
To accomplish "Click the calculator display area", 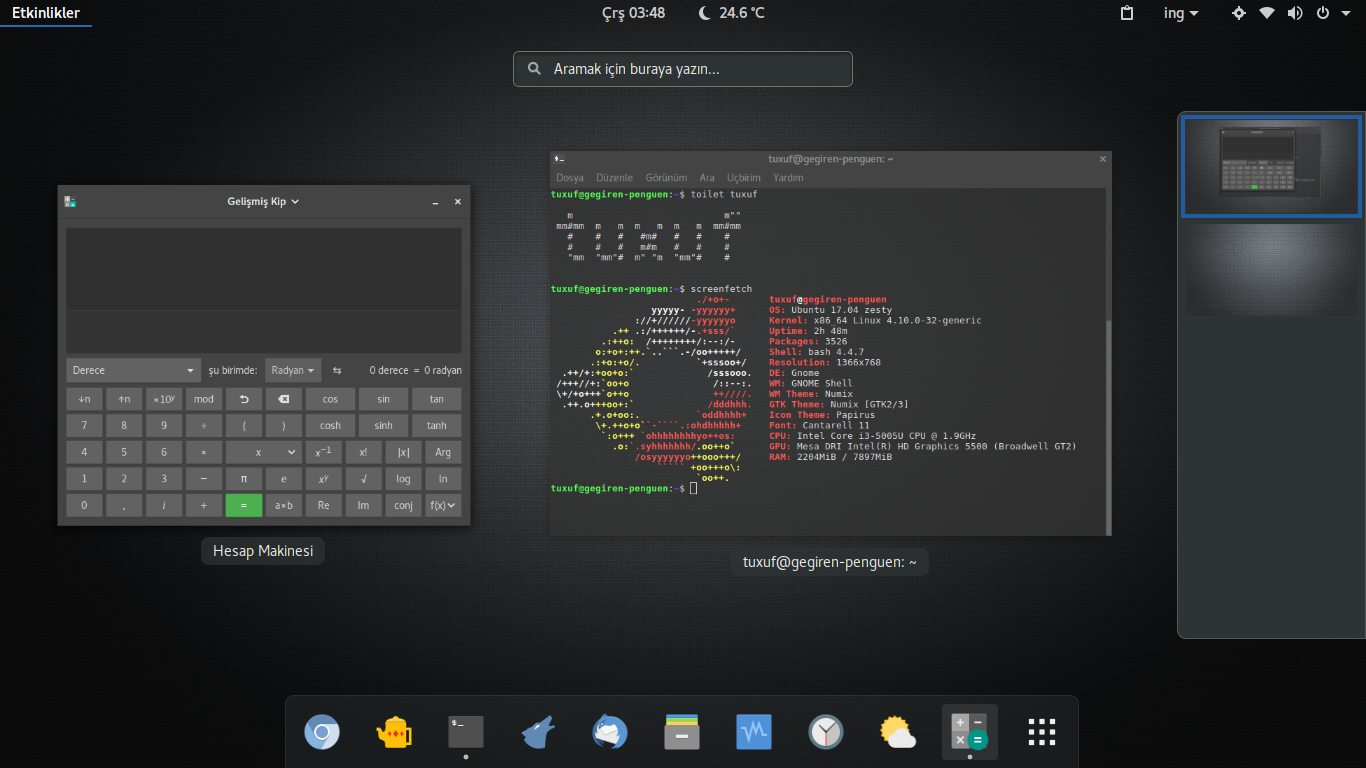I will pyautogui.click(x=264, y=290).
